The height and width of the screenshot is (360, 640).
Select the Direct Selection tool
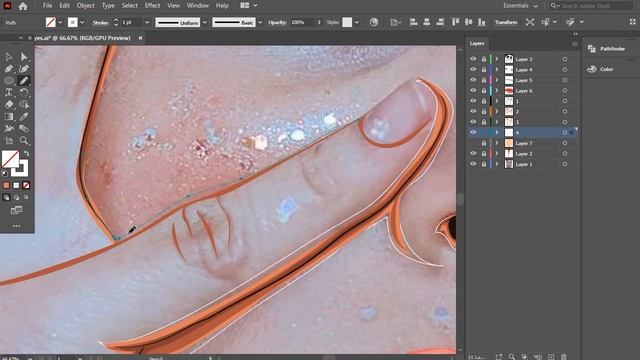click(24, 57)
